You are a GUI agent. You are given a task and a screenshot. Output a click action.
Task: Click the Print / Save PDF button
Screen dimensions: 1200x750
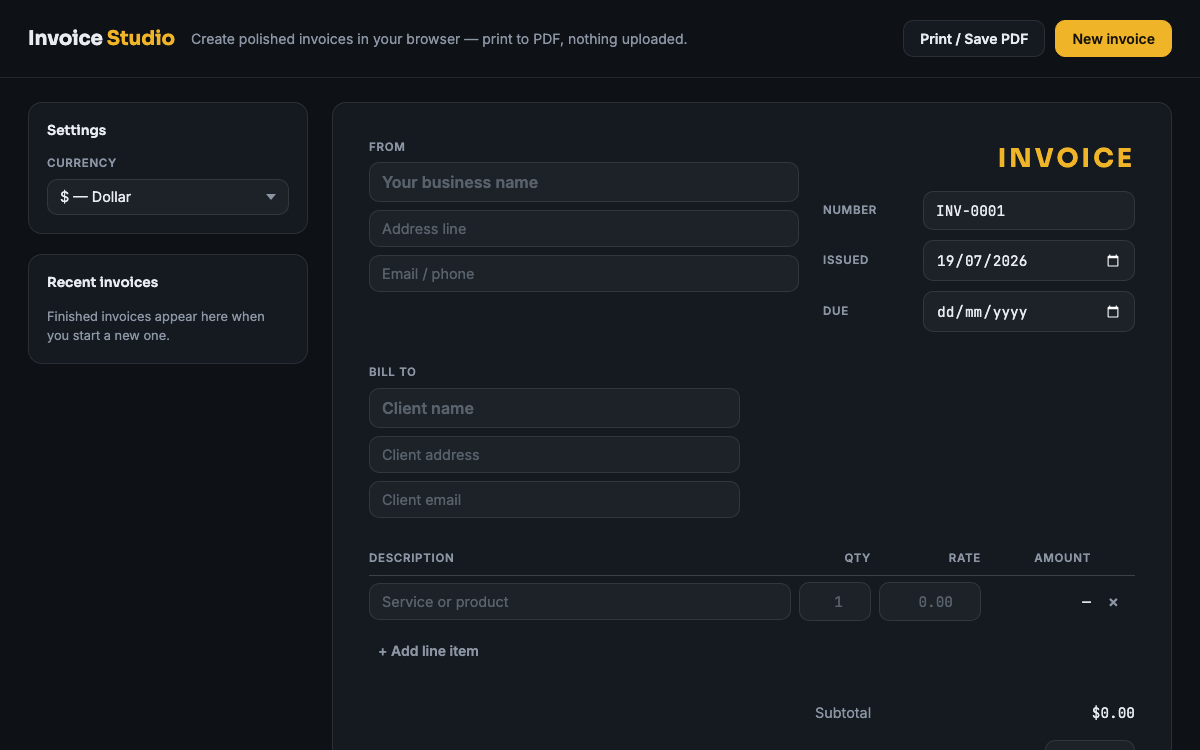coord(974,39)
